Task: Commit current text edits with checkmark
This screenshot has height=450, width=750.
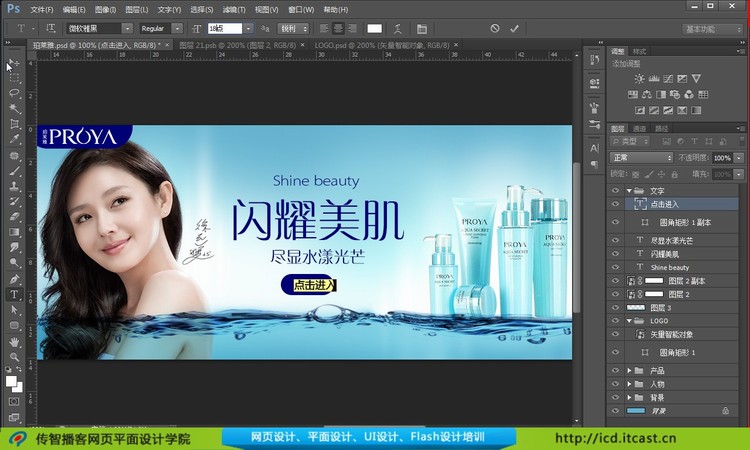Action: tap(514, 28)
